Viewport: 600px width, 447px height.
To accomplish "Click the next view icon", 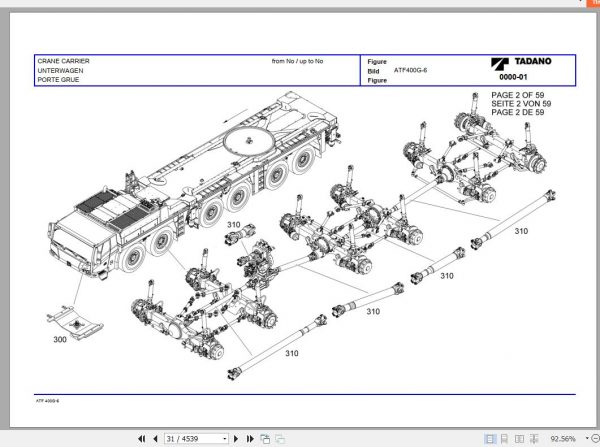I will (280, 439).
